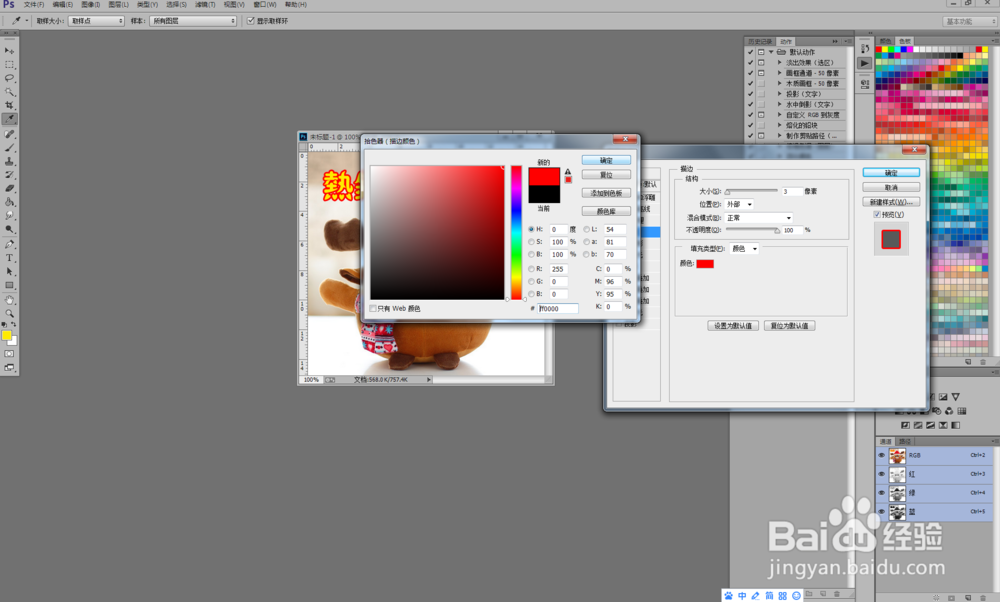Open Color Libraries button
Viewport: 1000px width, 602px height.
[x=606, y=211]
